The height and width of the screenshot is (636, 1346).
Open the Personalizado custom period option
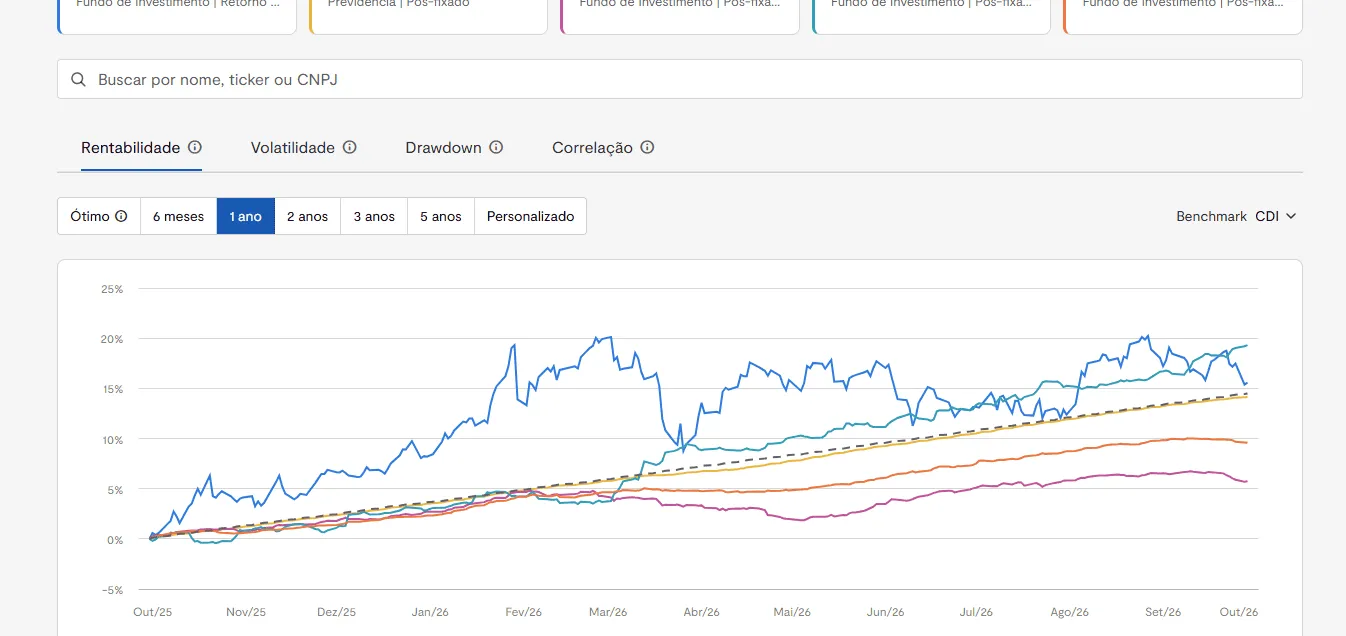pos(530,216)
